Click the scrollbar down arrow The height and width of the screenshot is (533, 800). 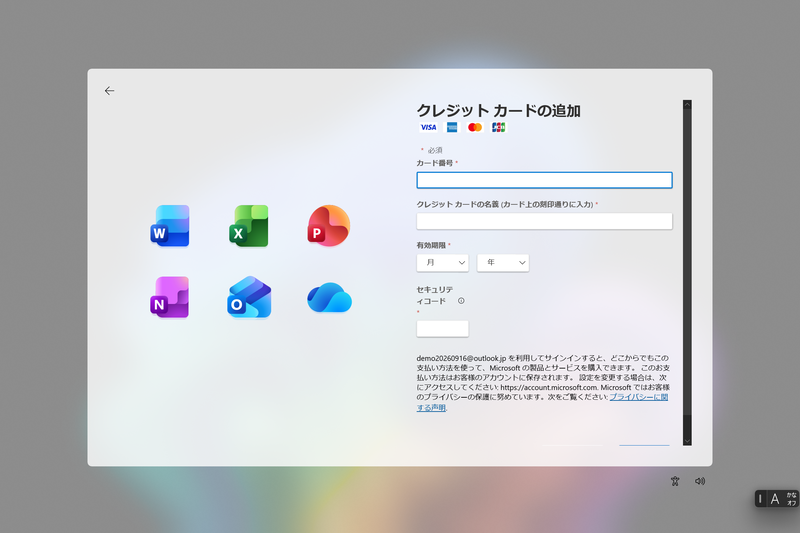point(687,441)
